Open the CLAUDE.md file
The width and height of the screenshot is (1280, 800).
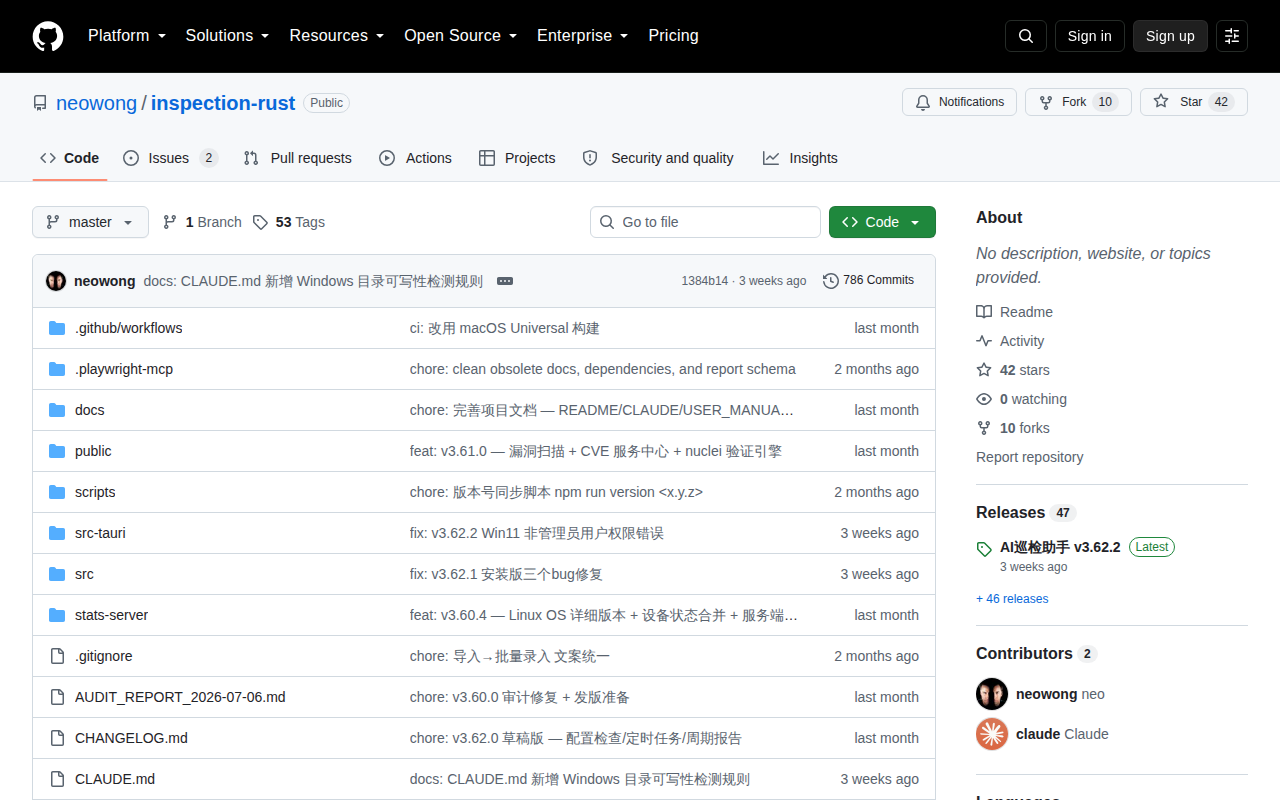pos(115,779)
